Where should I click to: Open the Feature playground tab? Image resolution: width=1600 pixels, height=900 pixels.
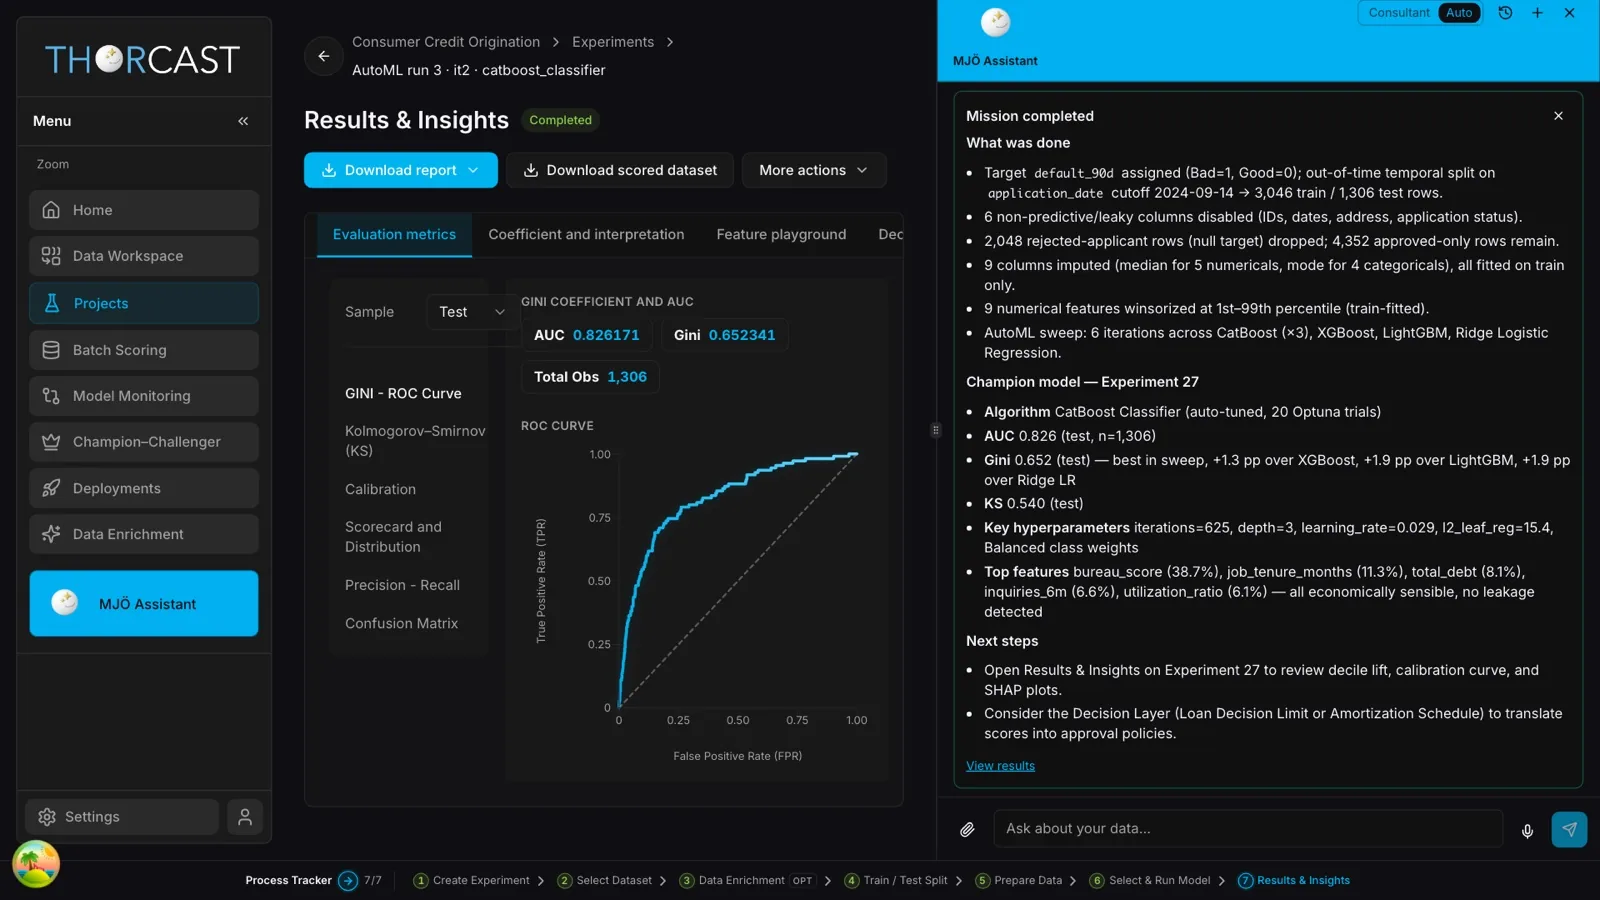(x=781, y=234)
